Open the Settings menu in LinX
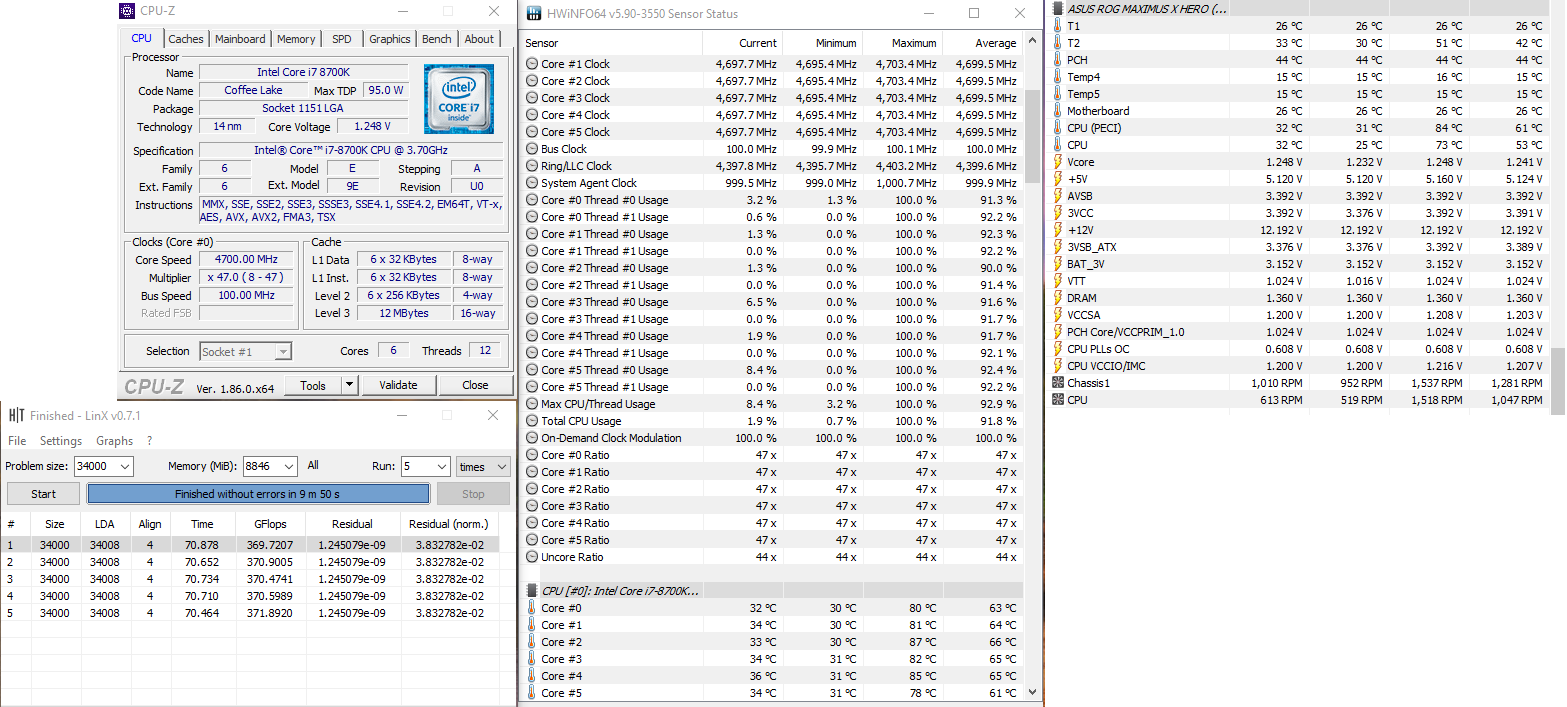The height and width of the screenshot is (707, 1567). pyautogui.click(x=61, y=441)
